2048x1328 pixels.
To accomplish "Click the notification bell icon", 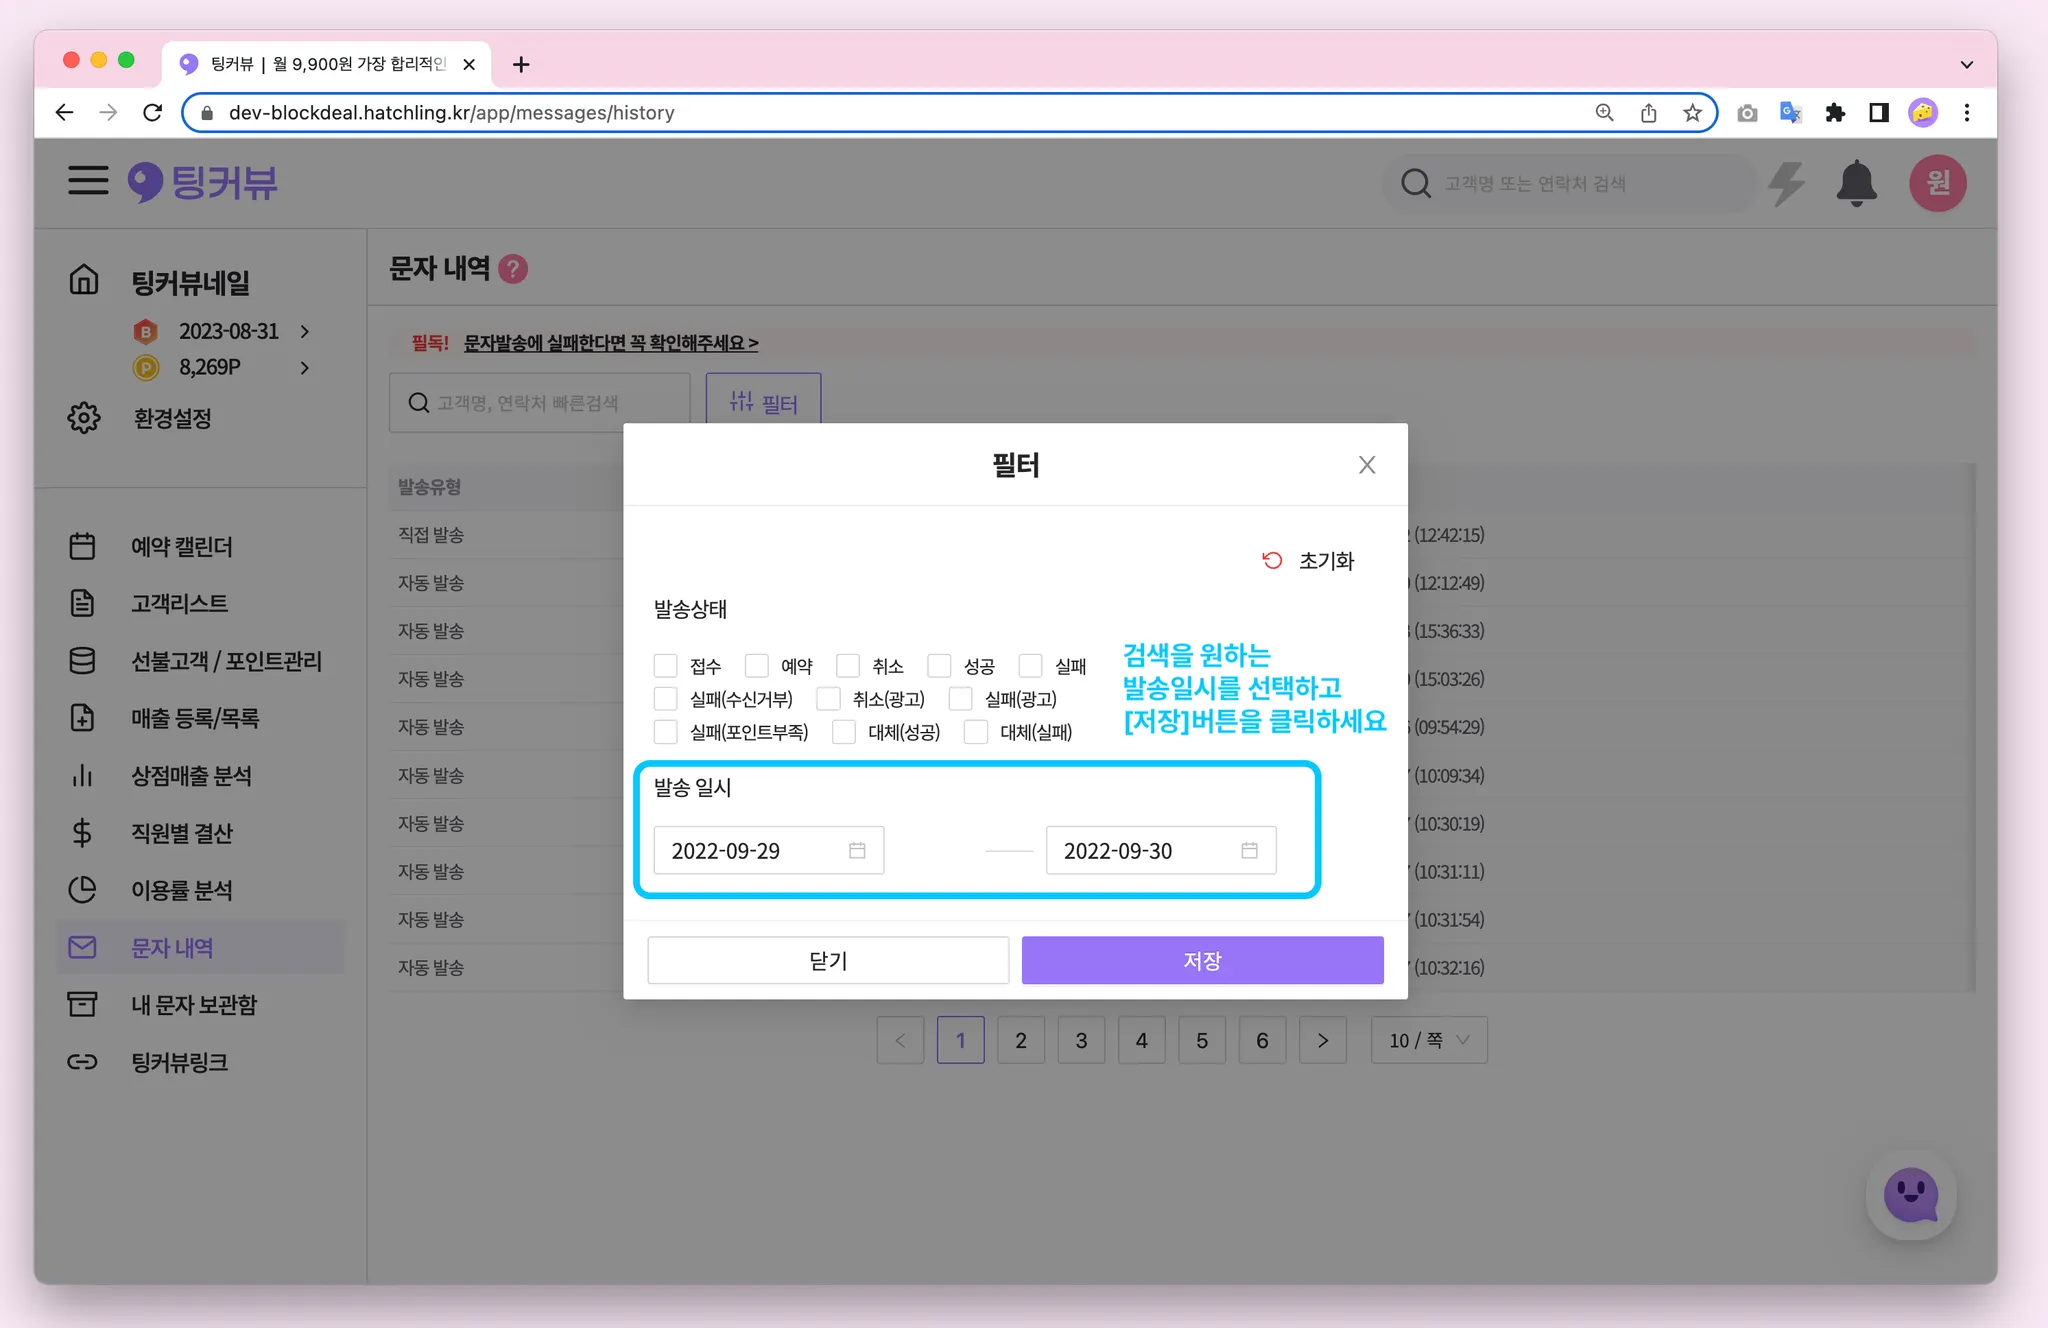I will [x=1856, y=183].
